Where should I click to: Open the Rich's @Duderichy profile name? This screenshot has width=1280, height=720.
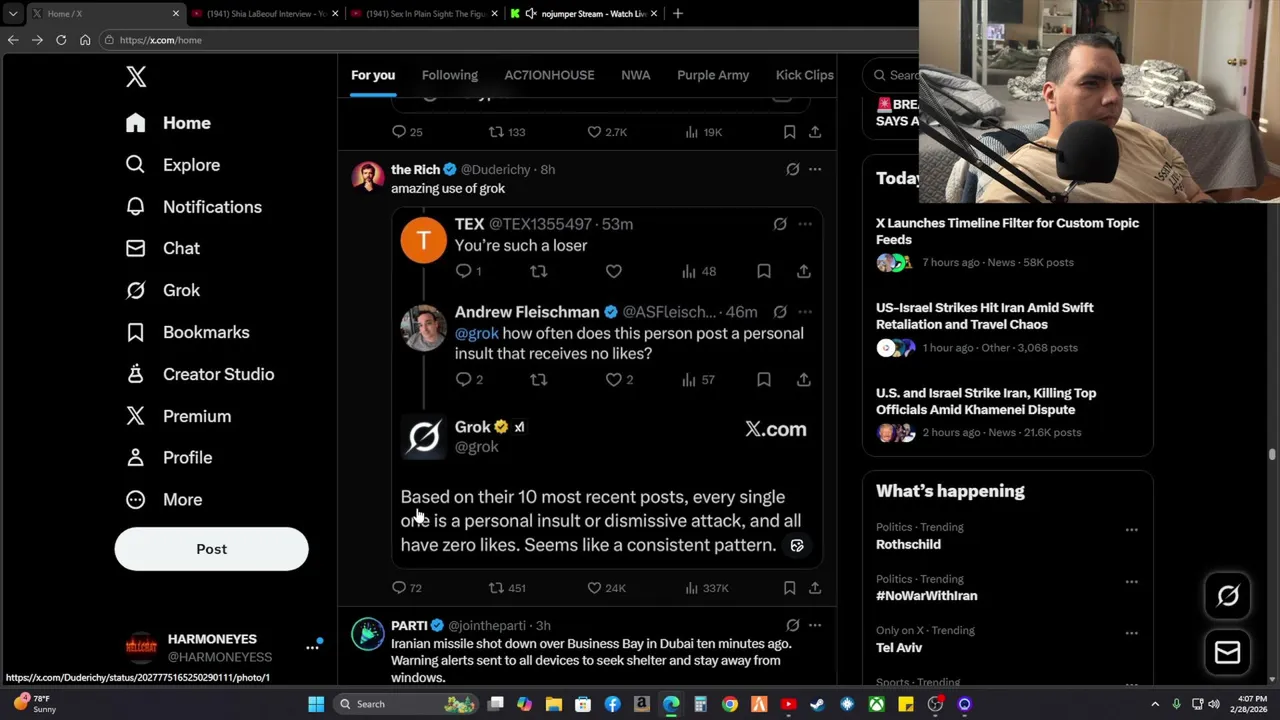[415, 170]
